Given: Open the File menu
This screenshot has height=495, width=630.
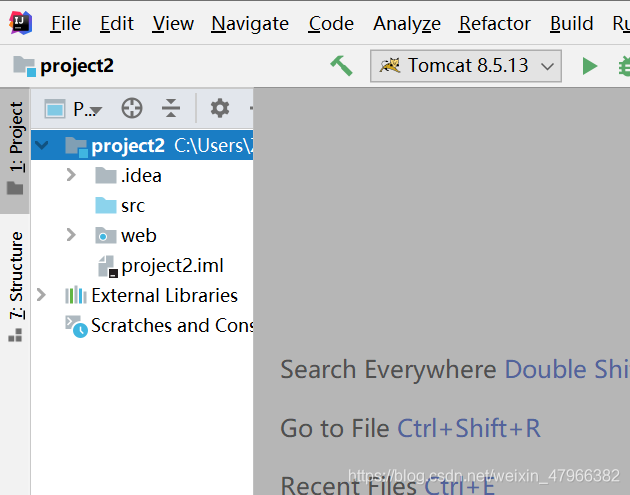Looking at the screenshot, I should pyautogui.click(x=65, y=24).
